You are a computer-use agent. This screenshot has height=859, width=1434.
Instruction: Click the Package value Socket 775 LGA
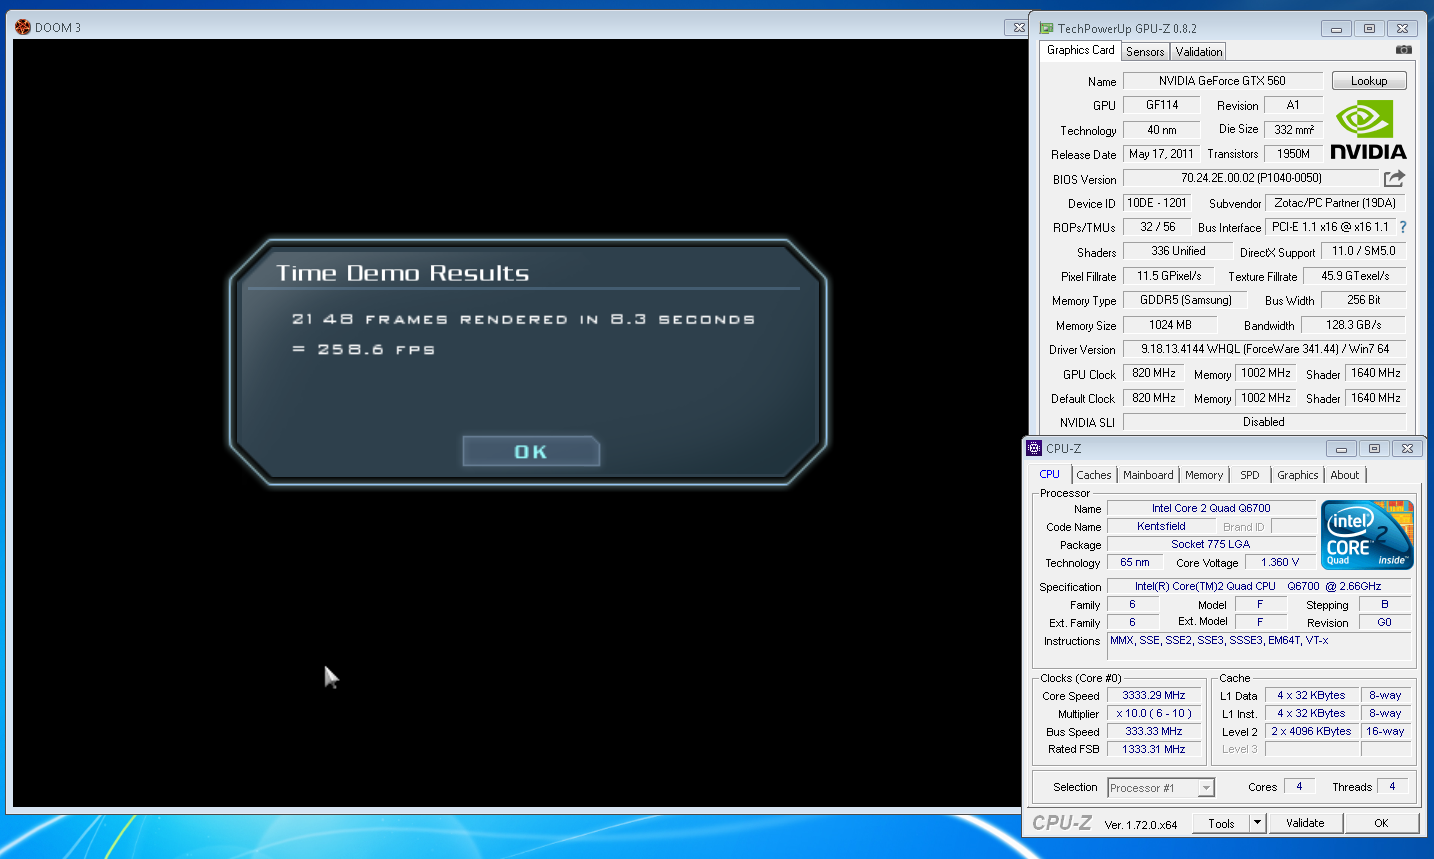pos(1210,544)
